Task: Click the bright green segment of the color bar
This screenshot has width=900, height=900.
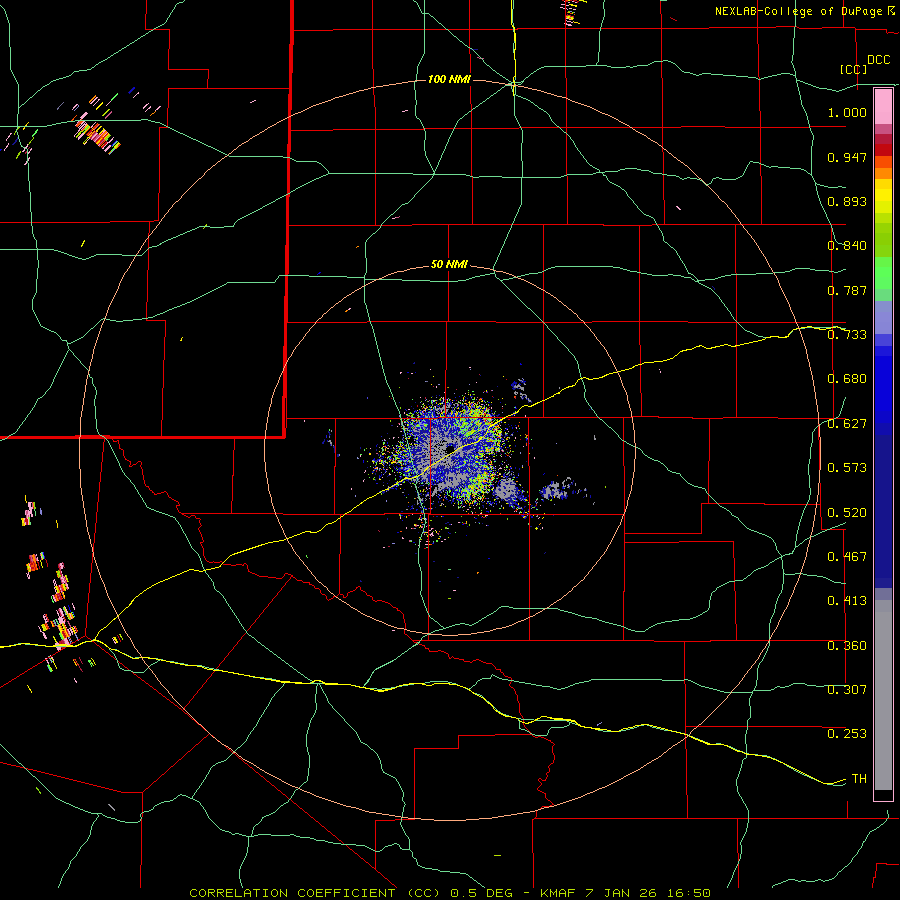Action: pos(883,273)
